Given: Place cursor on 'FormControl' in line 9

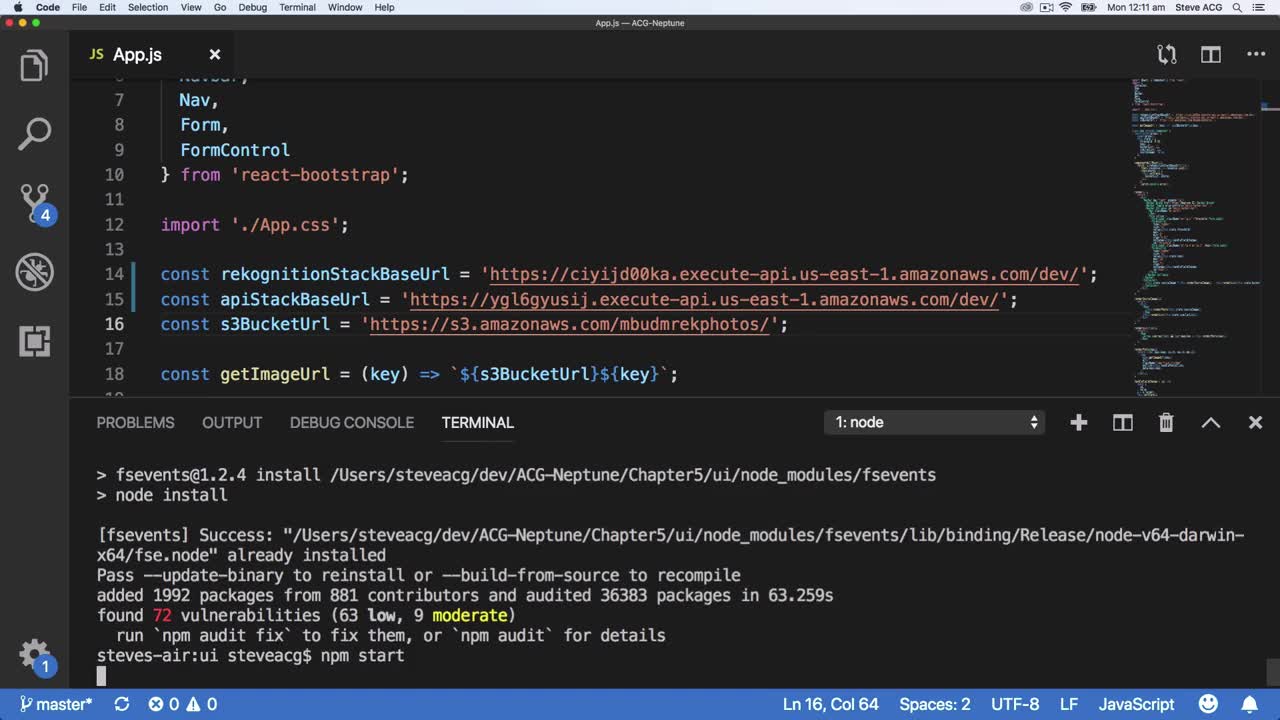Looking at the screenshot, I should pos(235,150).
